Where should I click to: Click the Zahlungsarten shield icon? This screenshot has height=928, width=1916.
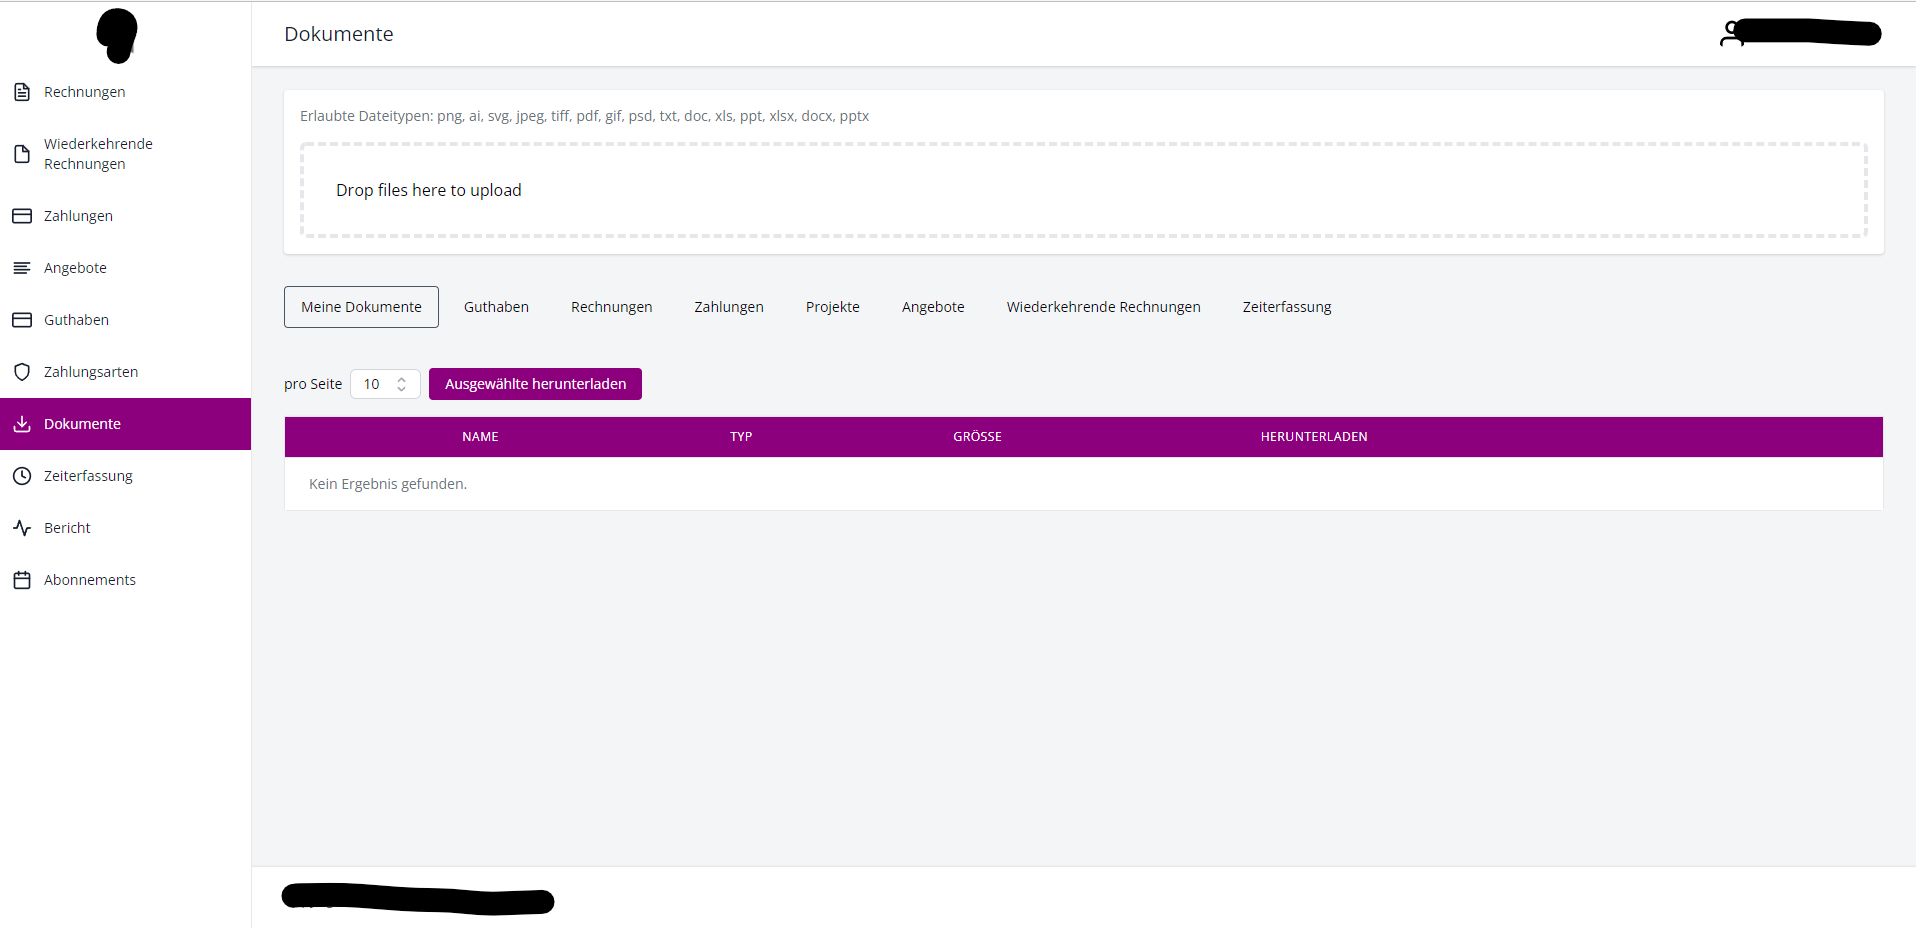click(22, 371)
